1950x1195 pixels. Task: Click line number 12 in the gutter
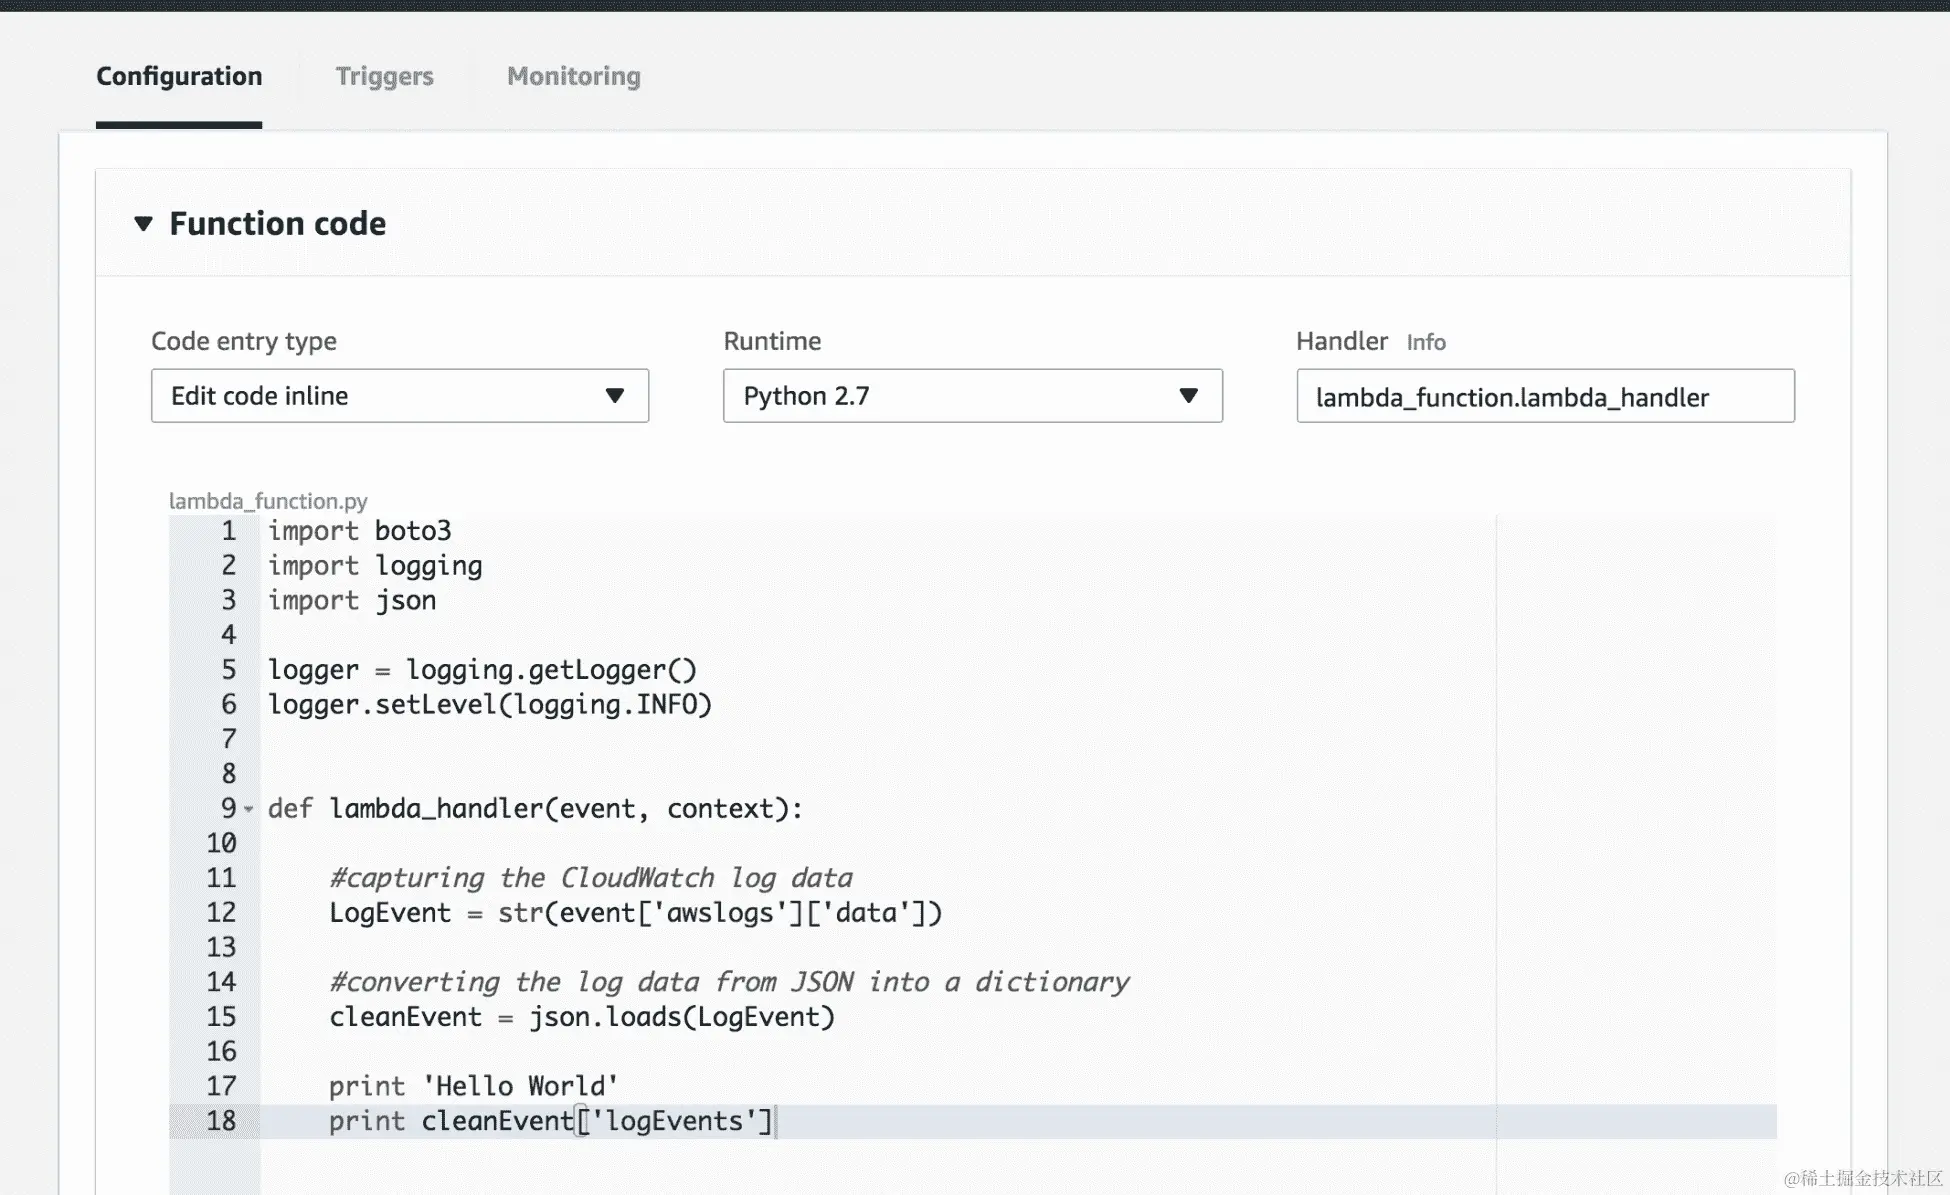221,913
